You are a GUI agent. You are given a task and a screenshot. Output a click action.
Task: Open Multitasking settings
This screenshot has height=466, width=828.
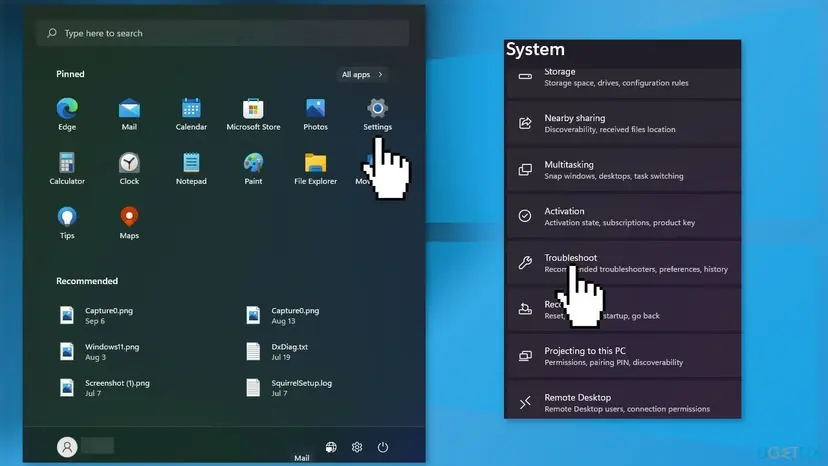(623, 170)
